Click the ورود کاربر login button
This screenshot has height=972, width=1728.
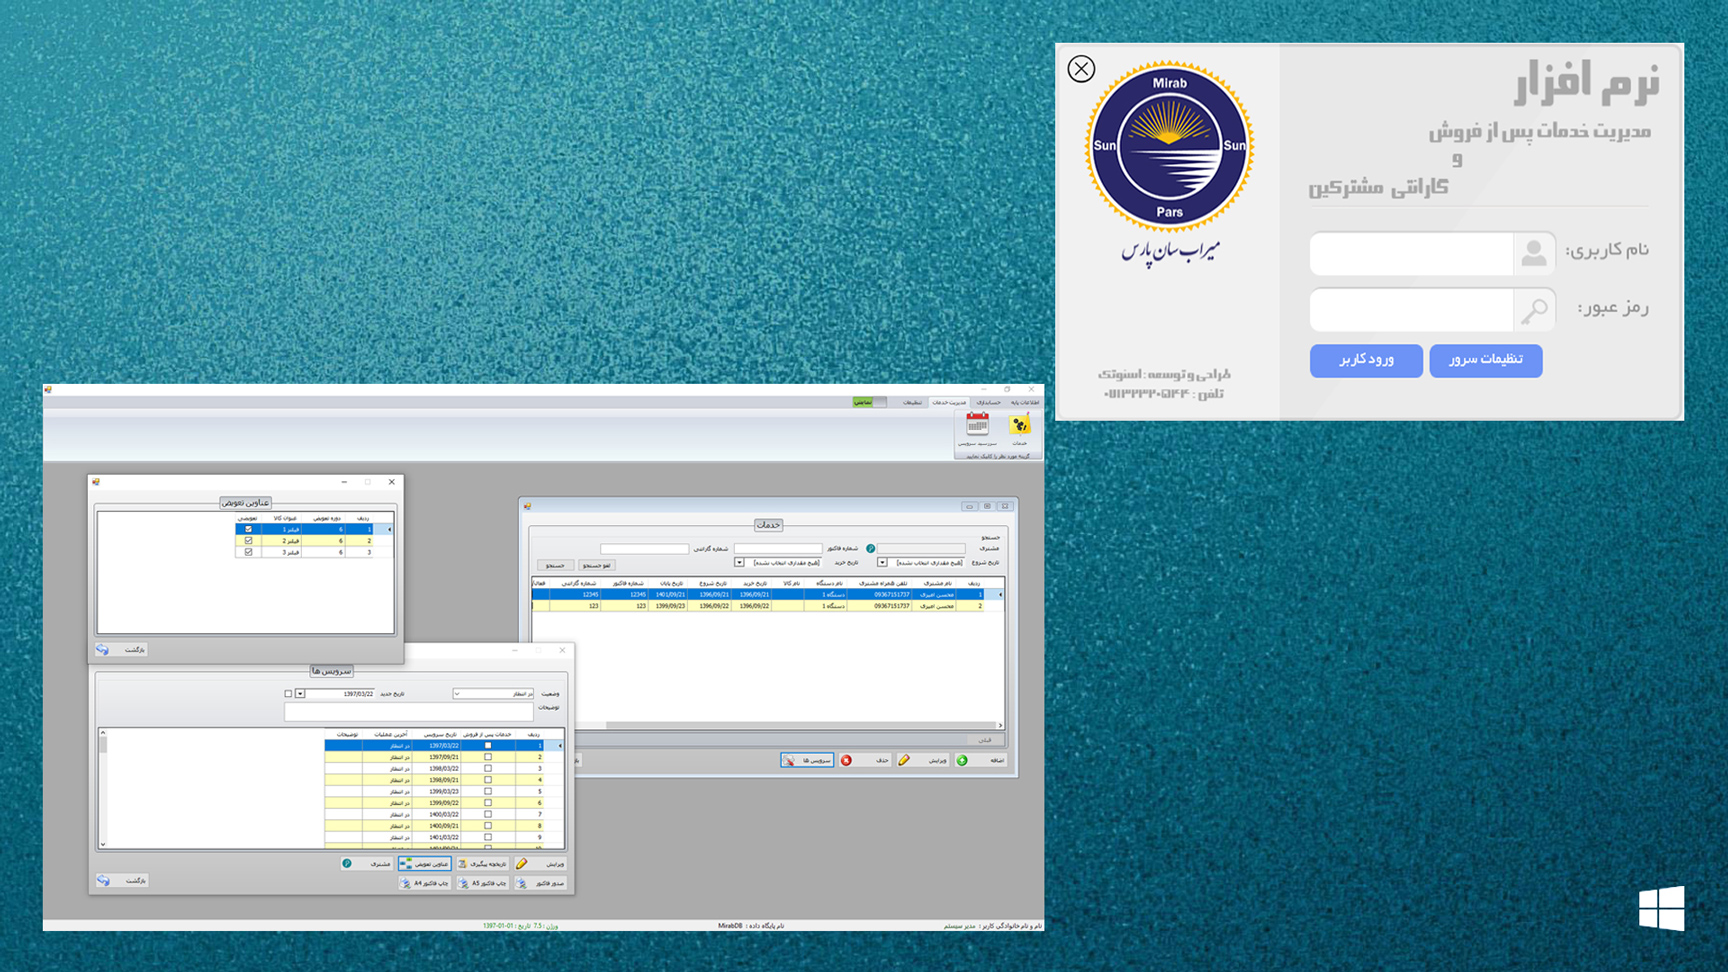click(x=1366, y=360)
